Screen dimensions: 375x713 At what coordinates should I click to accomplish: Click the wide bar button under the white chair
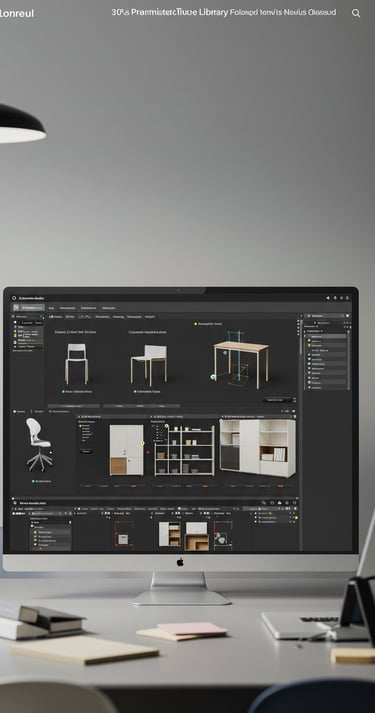[x=74, y=406]
